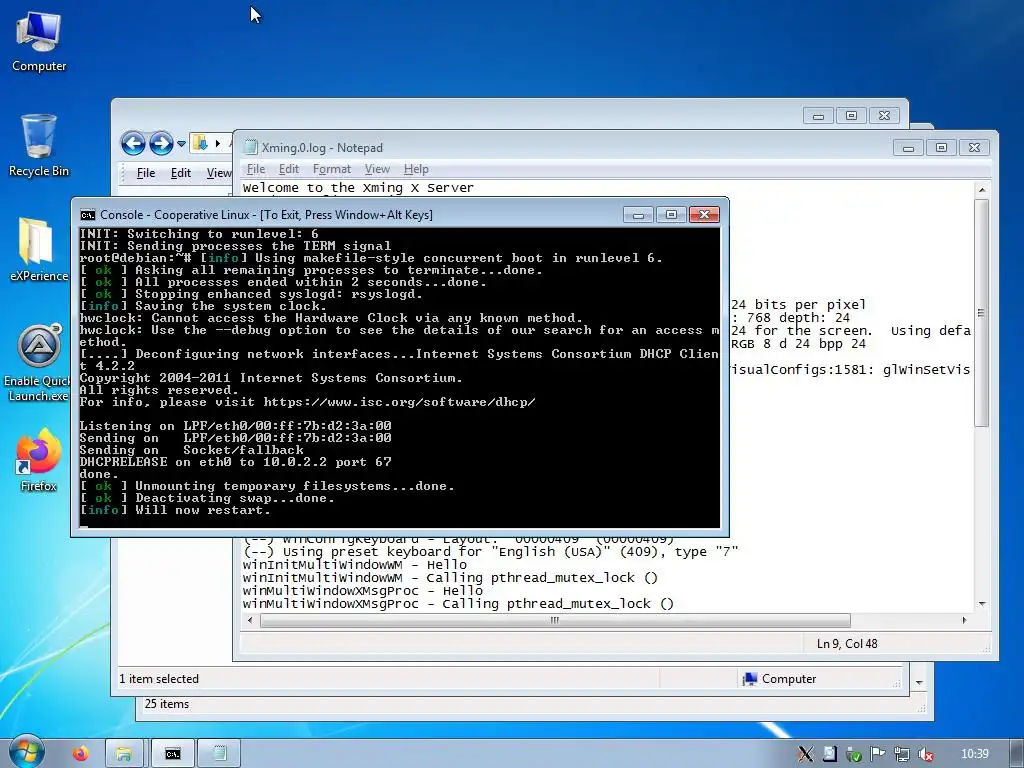The height and width of the screenshot is (768, 1024).
Task: Select the Firefox desktop shortcut
Action: pos(39,460)
